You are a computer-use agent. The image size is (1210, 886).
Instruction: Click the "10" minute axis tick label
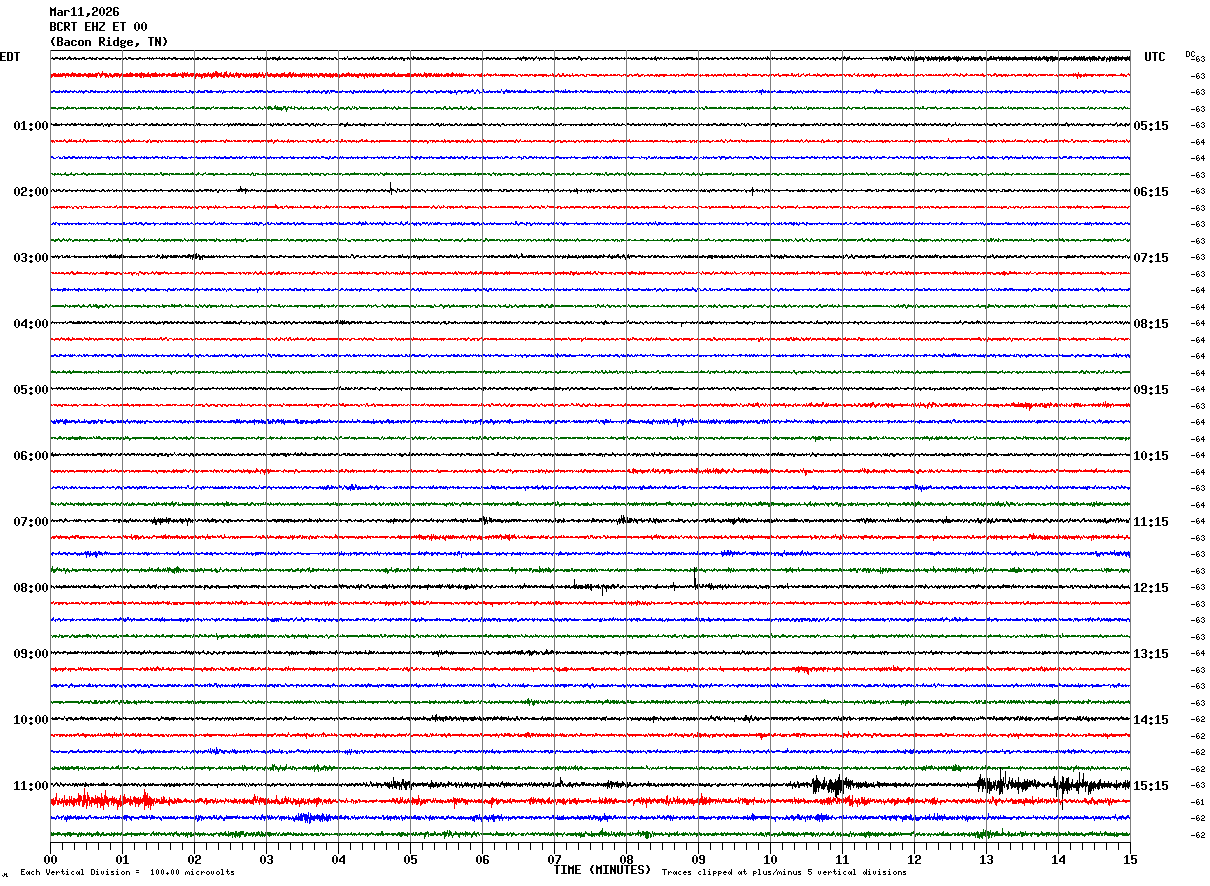(770, 860)
